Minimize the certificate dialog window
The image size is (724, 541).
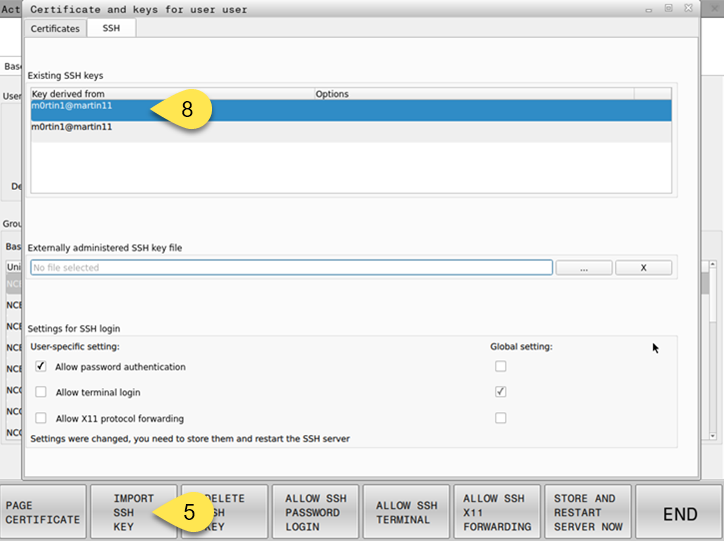click(649, 9)
